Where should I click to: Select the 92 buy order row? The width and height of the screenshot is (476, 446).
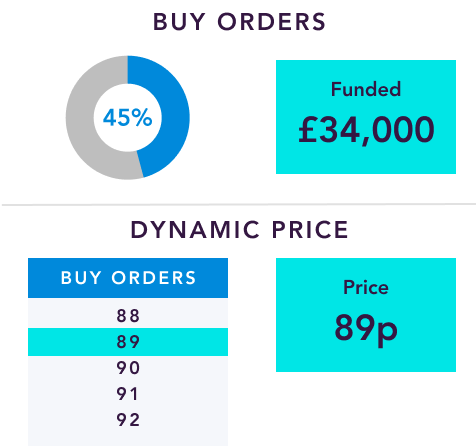pos(128,420)
